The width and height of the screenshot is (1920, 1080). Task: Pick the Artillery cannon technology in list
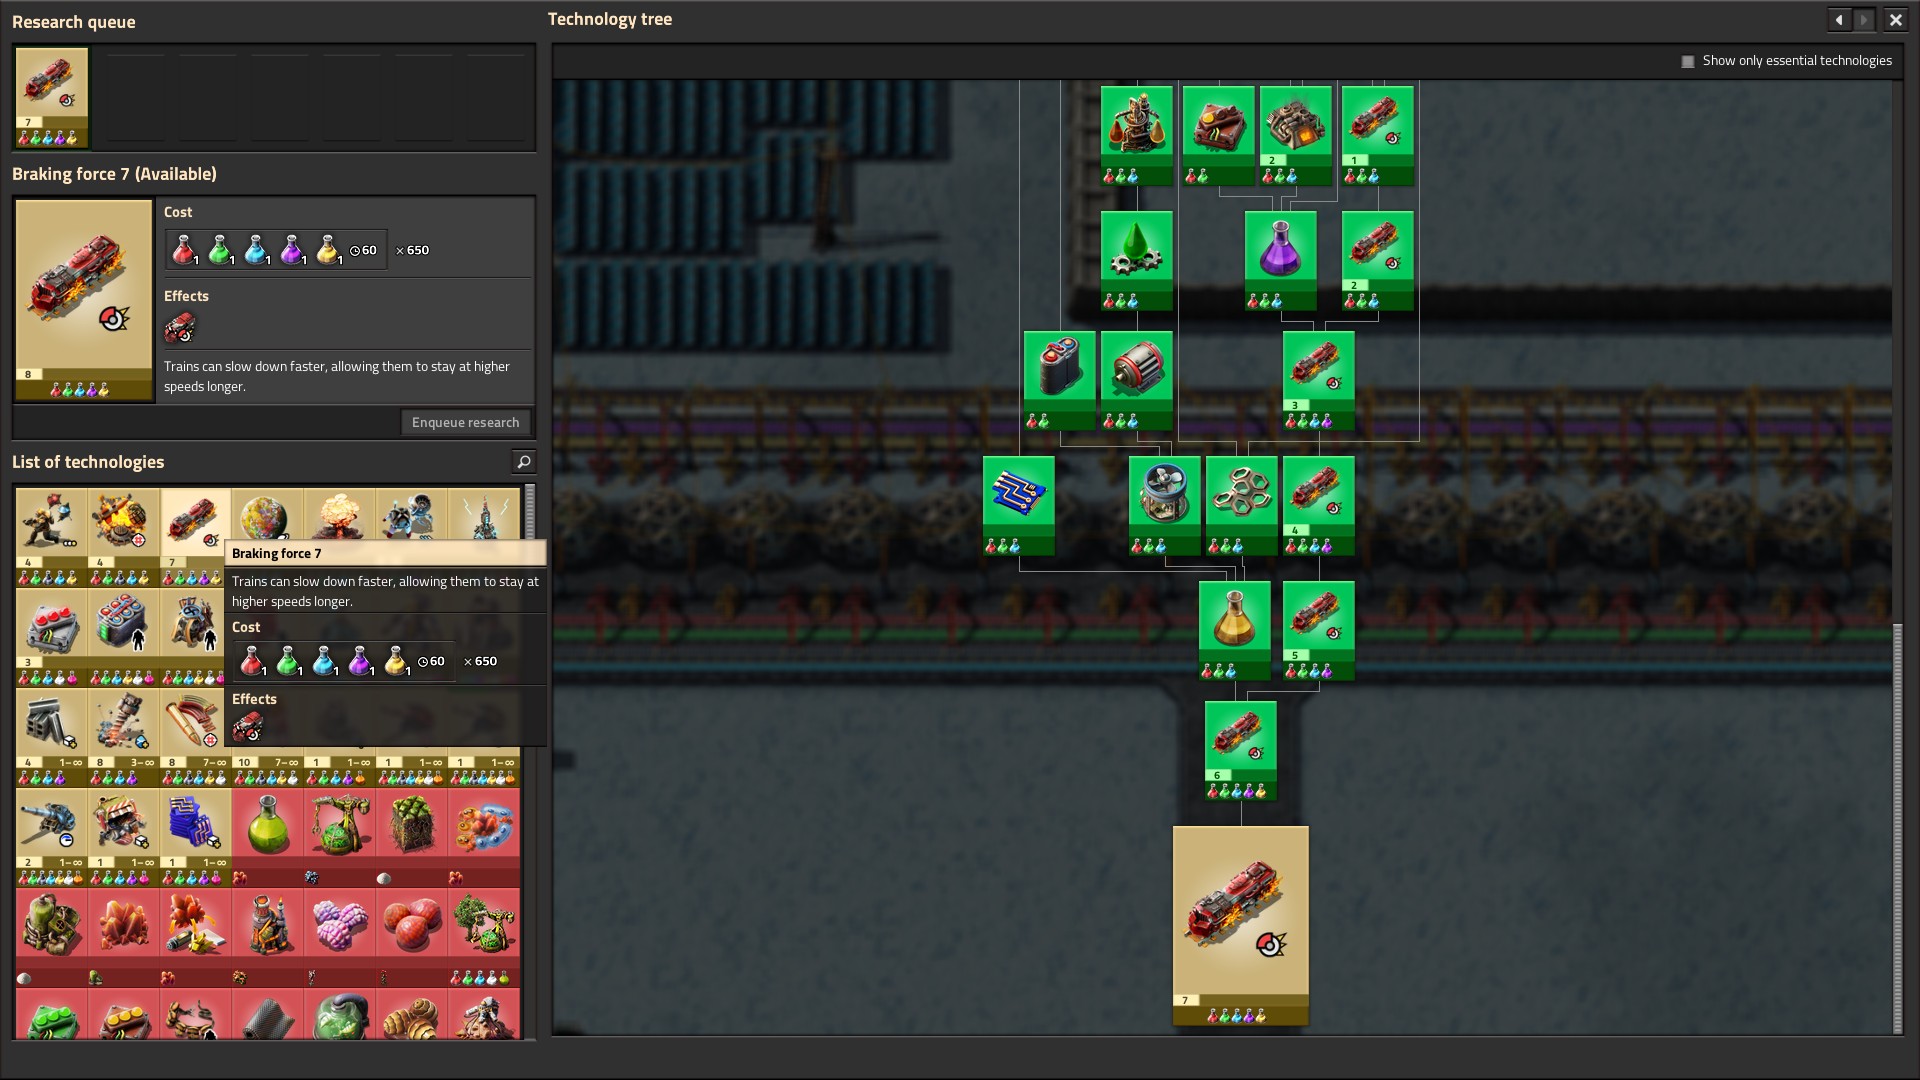[x=52, y=837]
